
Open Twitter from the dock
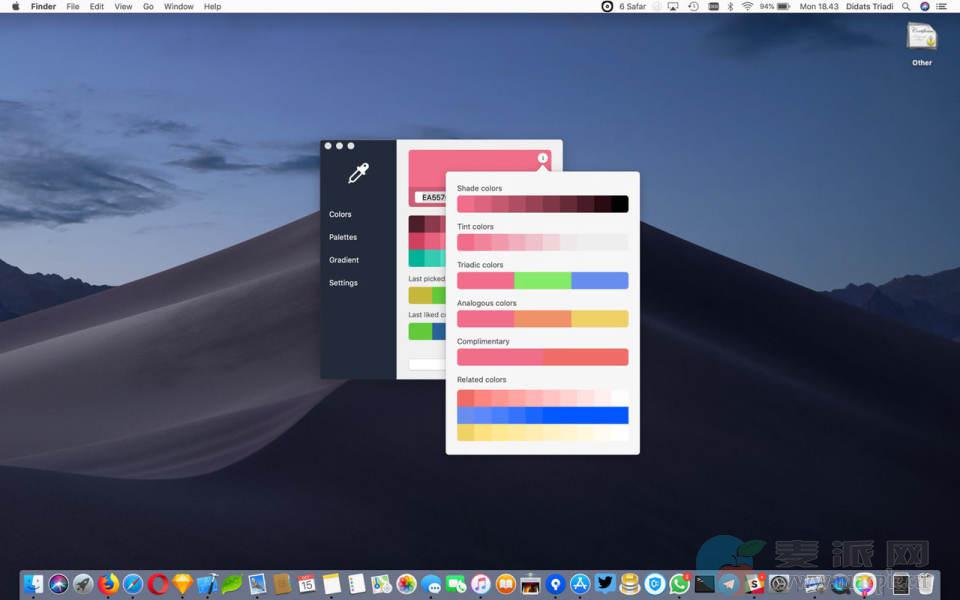pyautogui.click(x=605, y=584)
